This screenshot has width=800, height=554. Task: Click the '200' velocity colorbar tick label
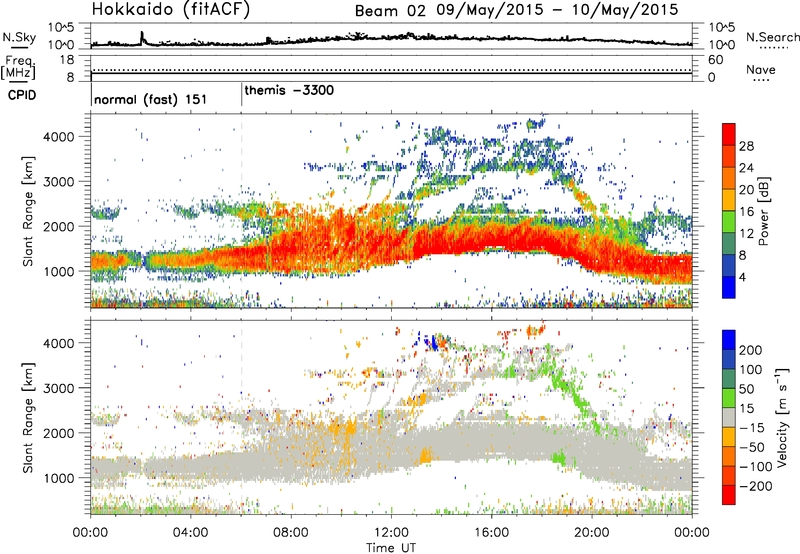click(751, 350)
